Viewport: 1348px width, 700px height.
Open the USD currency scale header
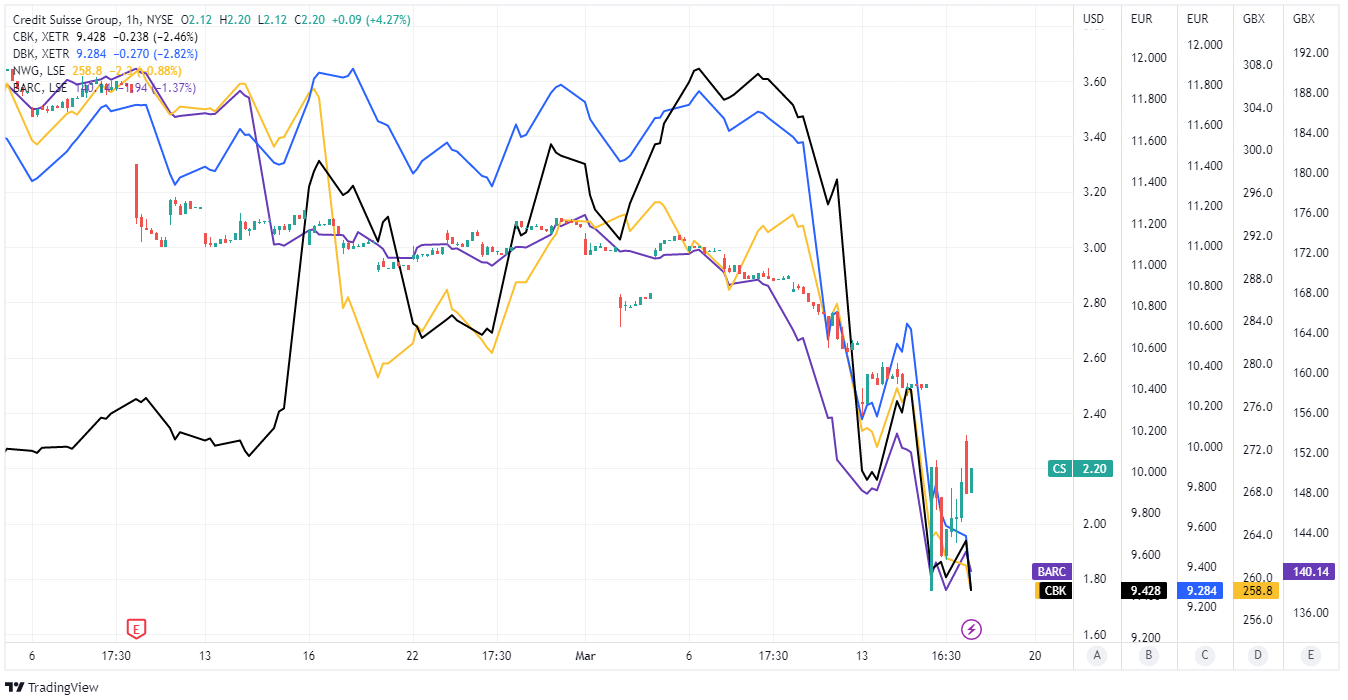pos(1095,19)
